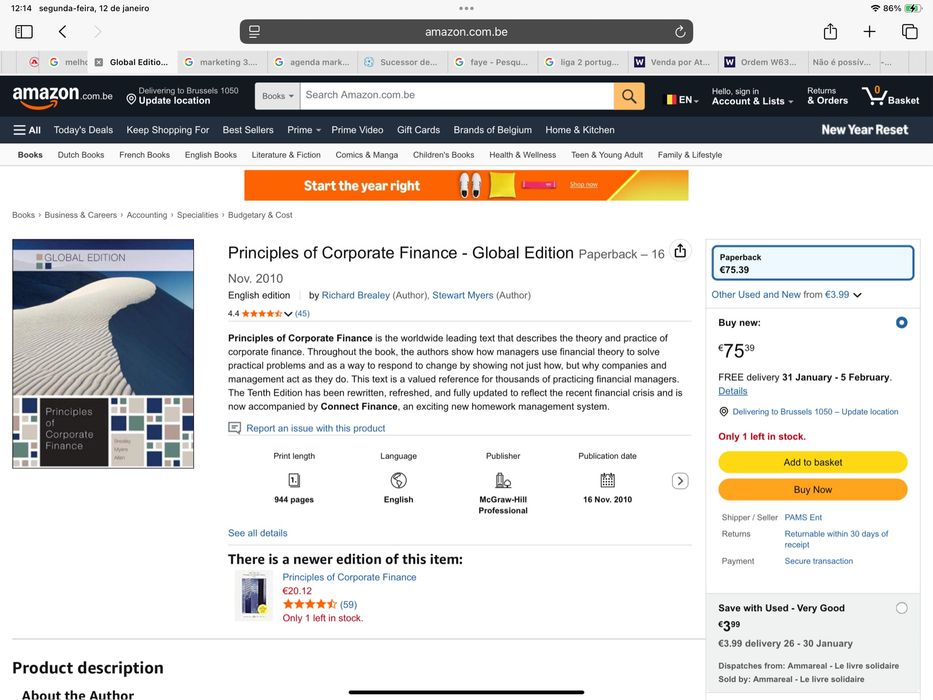The height and width of the screenshot is (700, 933).
Task: Click the location pin by Update location
Action: [132, 99]
